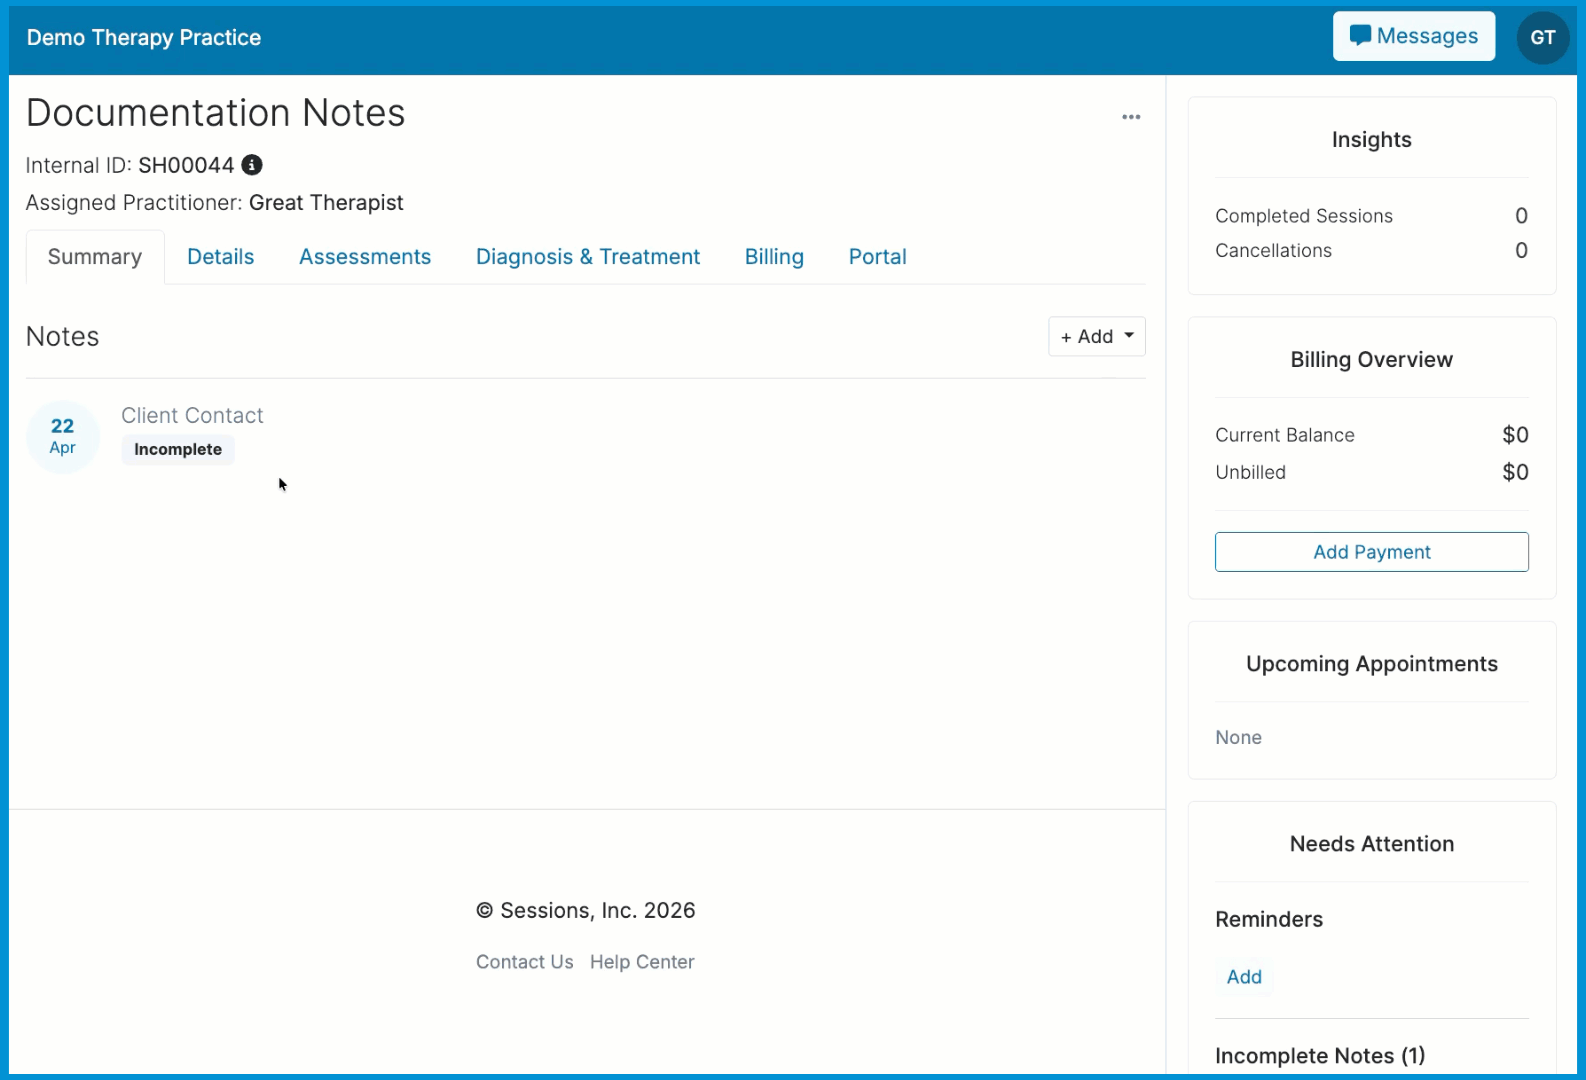Click the Unbilled amount label
The image size is (1586, 1080).
(1250, 472)
